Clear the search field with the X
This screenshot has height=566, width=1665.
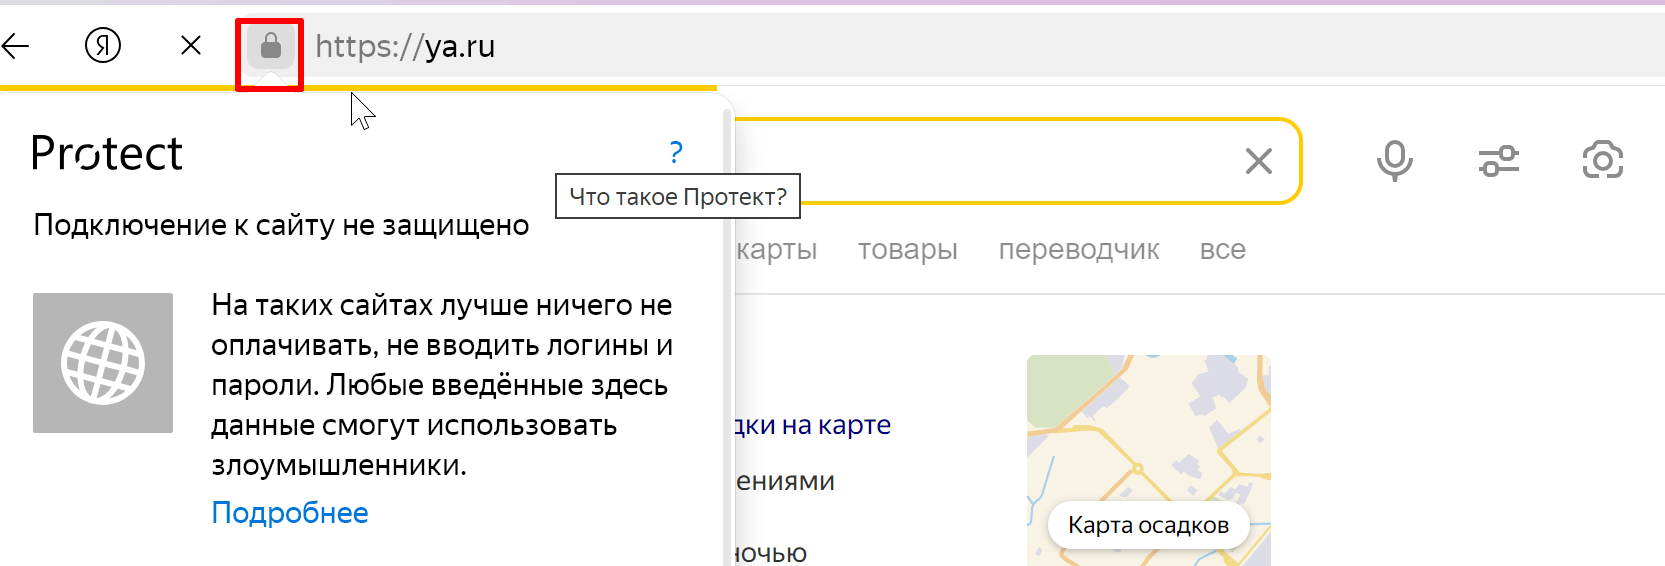click(x=1259, y=161)
